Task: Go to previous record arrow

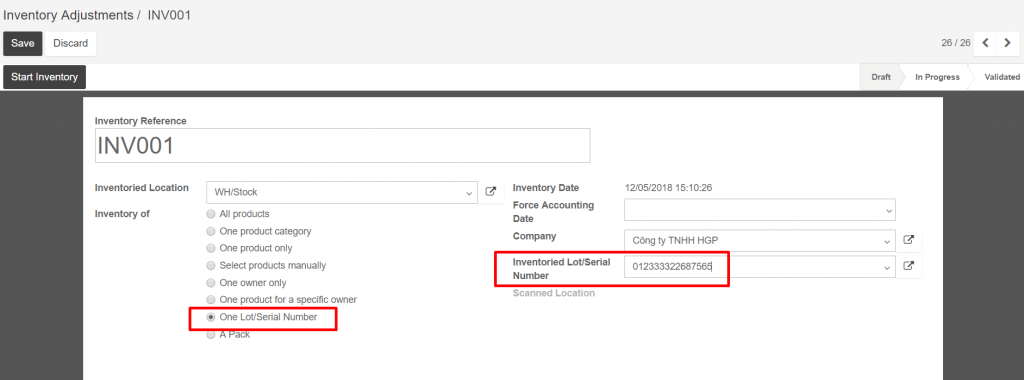Action: [x=985, y=43]
